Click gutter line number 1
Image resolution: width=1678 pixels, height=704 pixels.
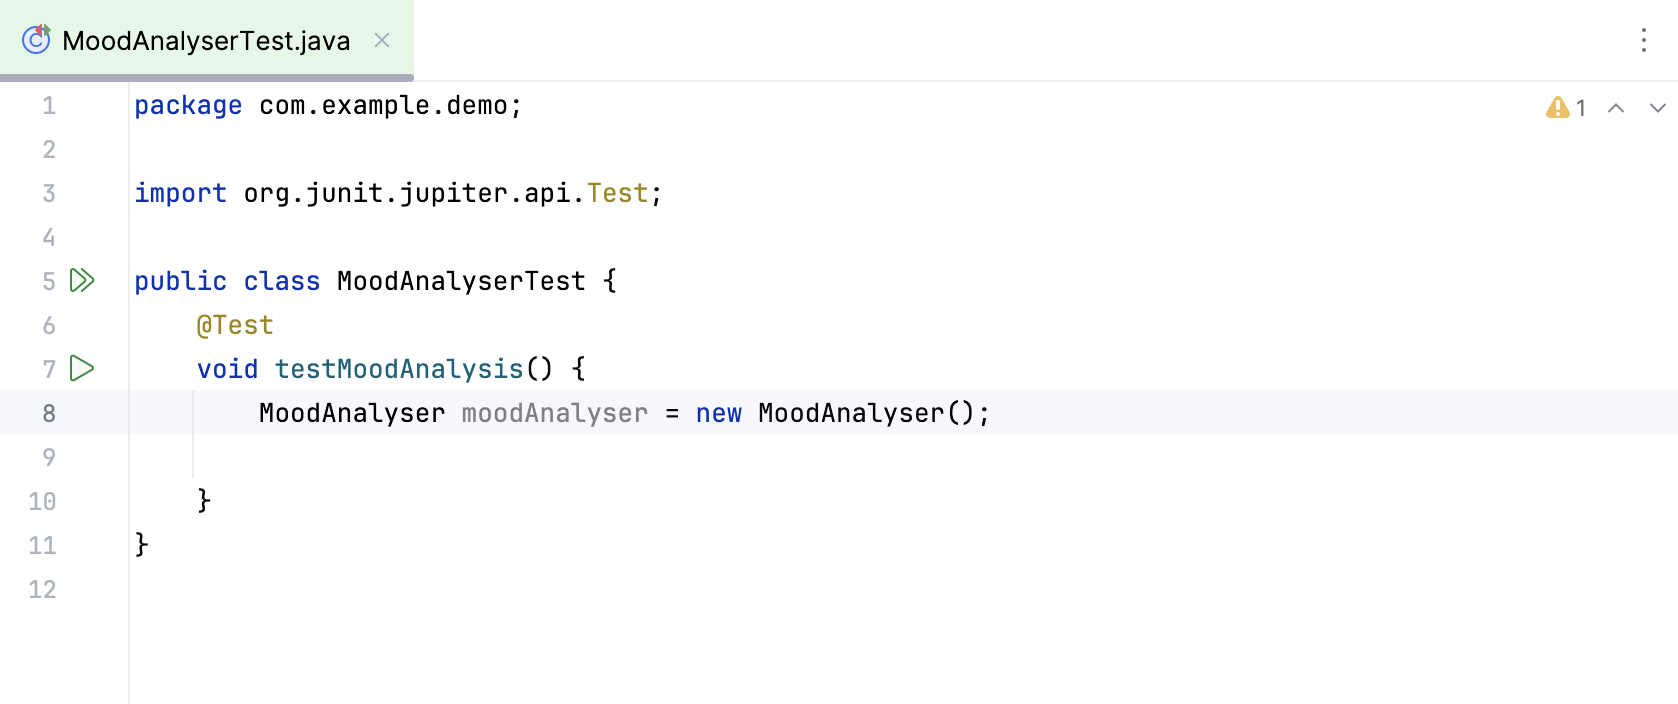pyautogui.click(x=49, y=106)
